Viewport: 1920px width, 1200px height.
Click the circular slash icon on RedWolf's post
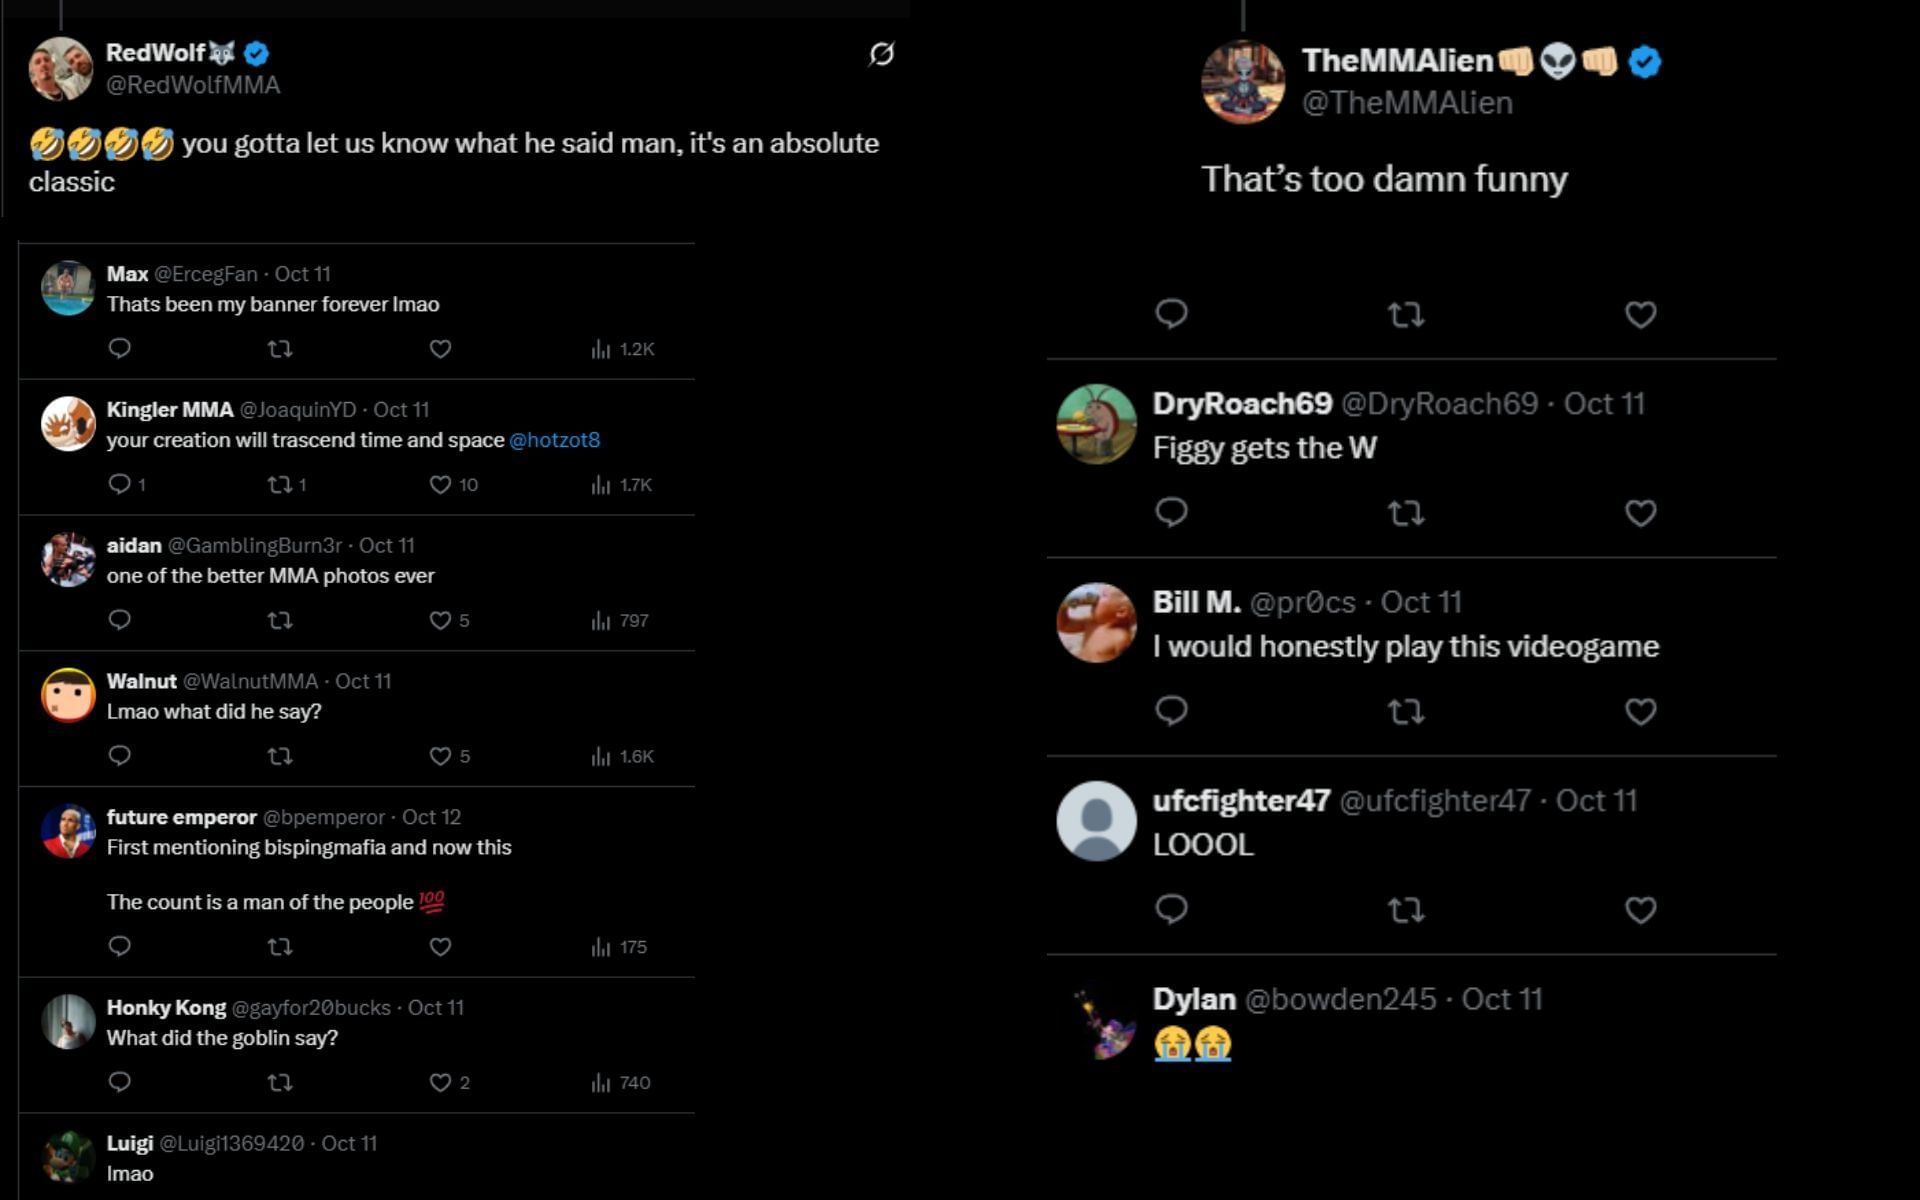point(881,54)
